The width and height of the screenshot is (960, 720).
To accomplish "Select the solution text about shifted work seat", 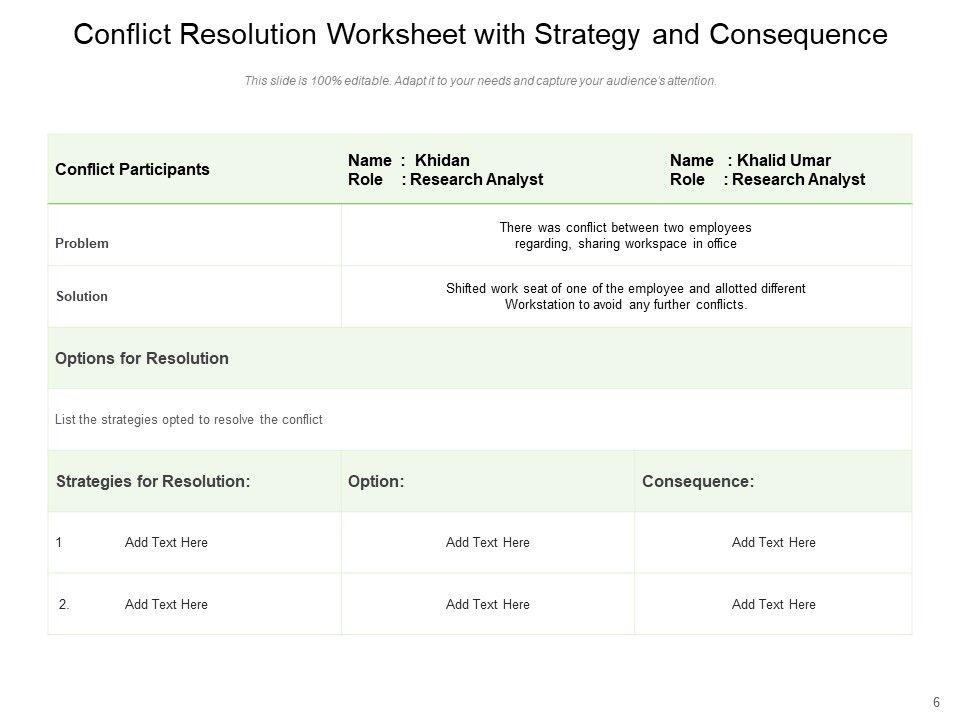I will (x=625, y=297).
